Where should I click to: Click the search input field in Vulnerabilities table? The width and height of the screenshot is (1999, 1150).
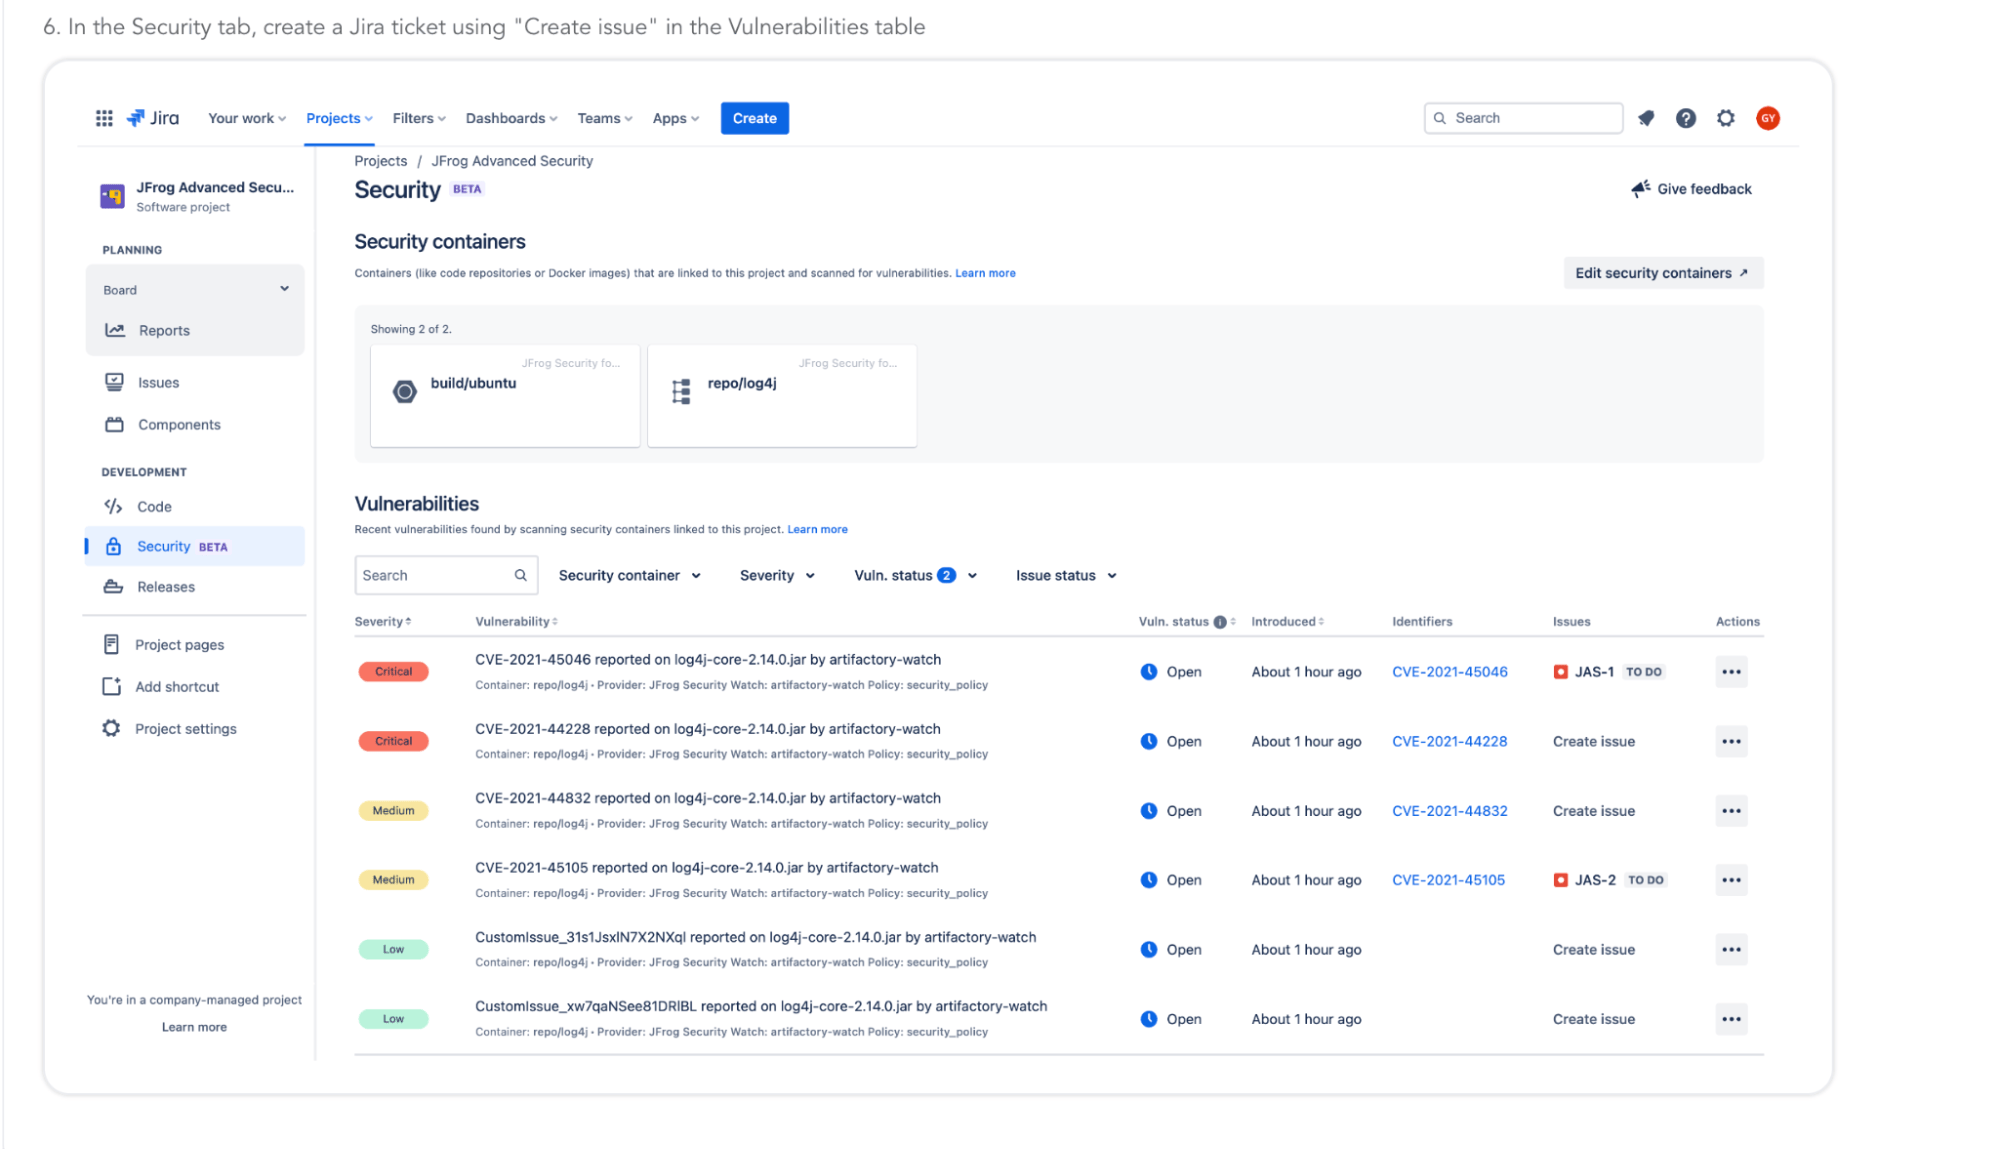coord(434,574)
